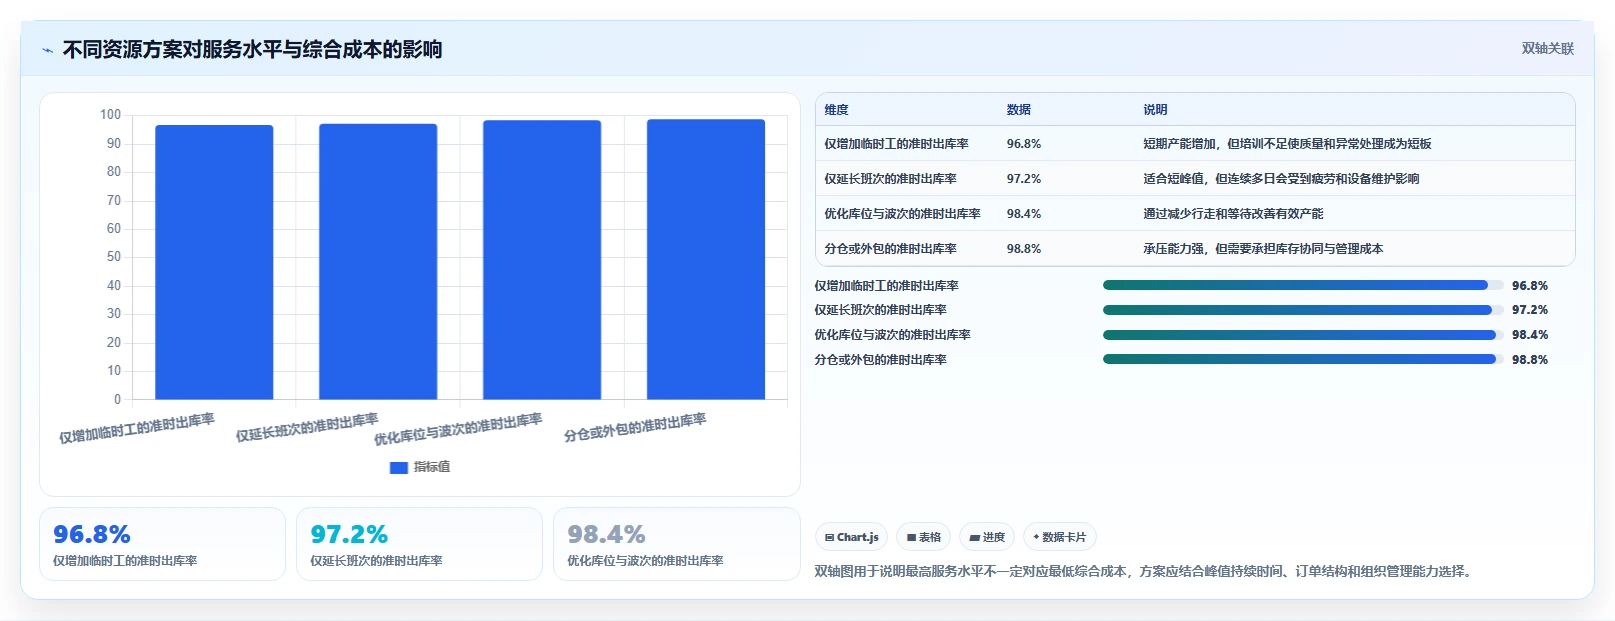The image size is (1615, 621).
Task: Click the bar for 优化库位与波次的准时出库率
Action: 542,260
